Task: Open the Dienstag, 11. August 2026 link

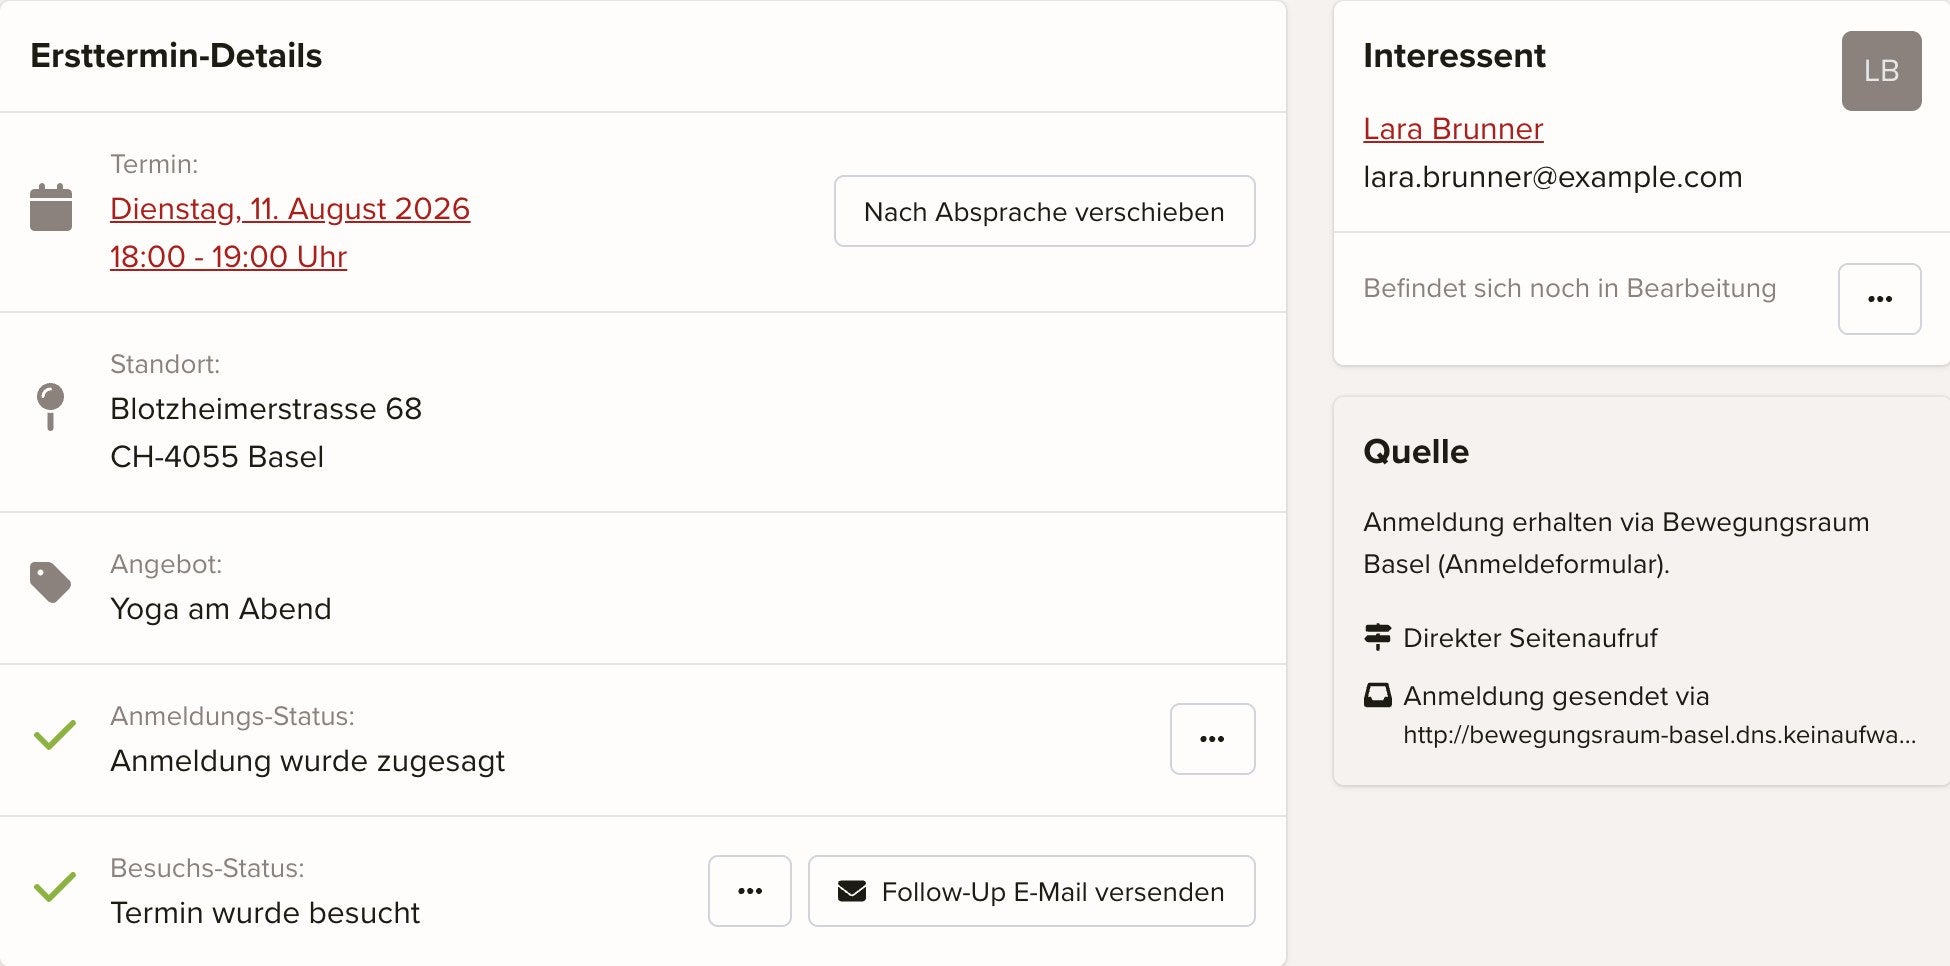Action: pyautogui.click(x=290, y=209)
